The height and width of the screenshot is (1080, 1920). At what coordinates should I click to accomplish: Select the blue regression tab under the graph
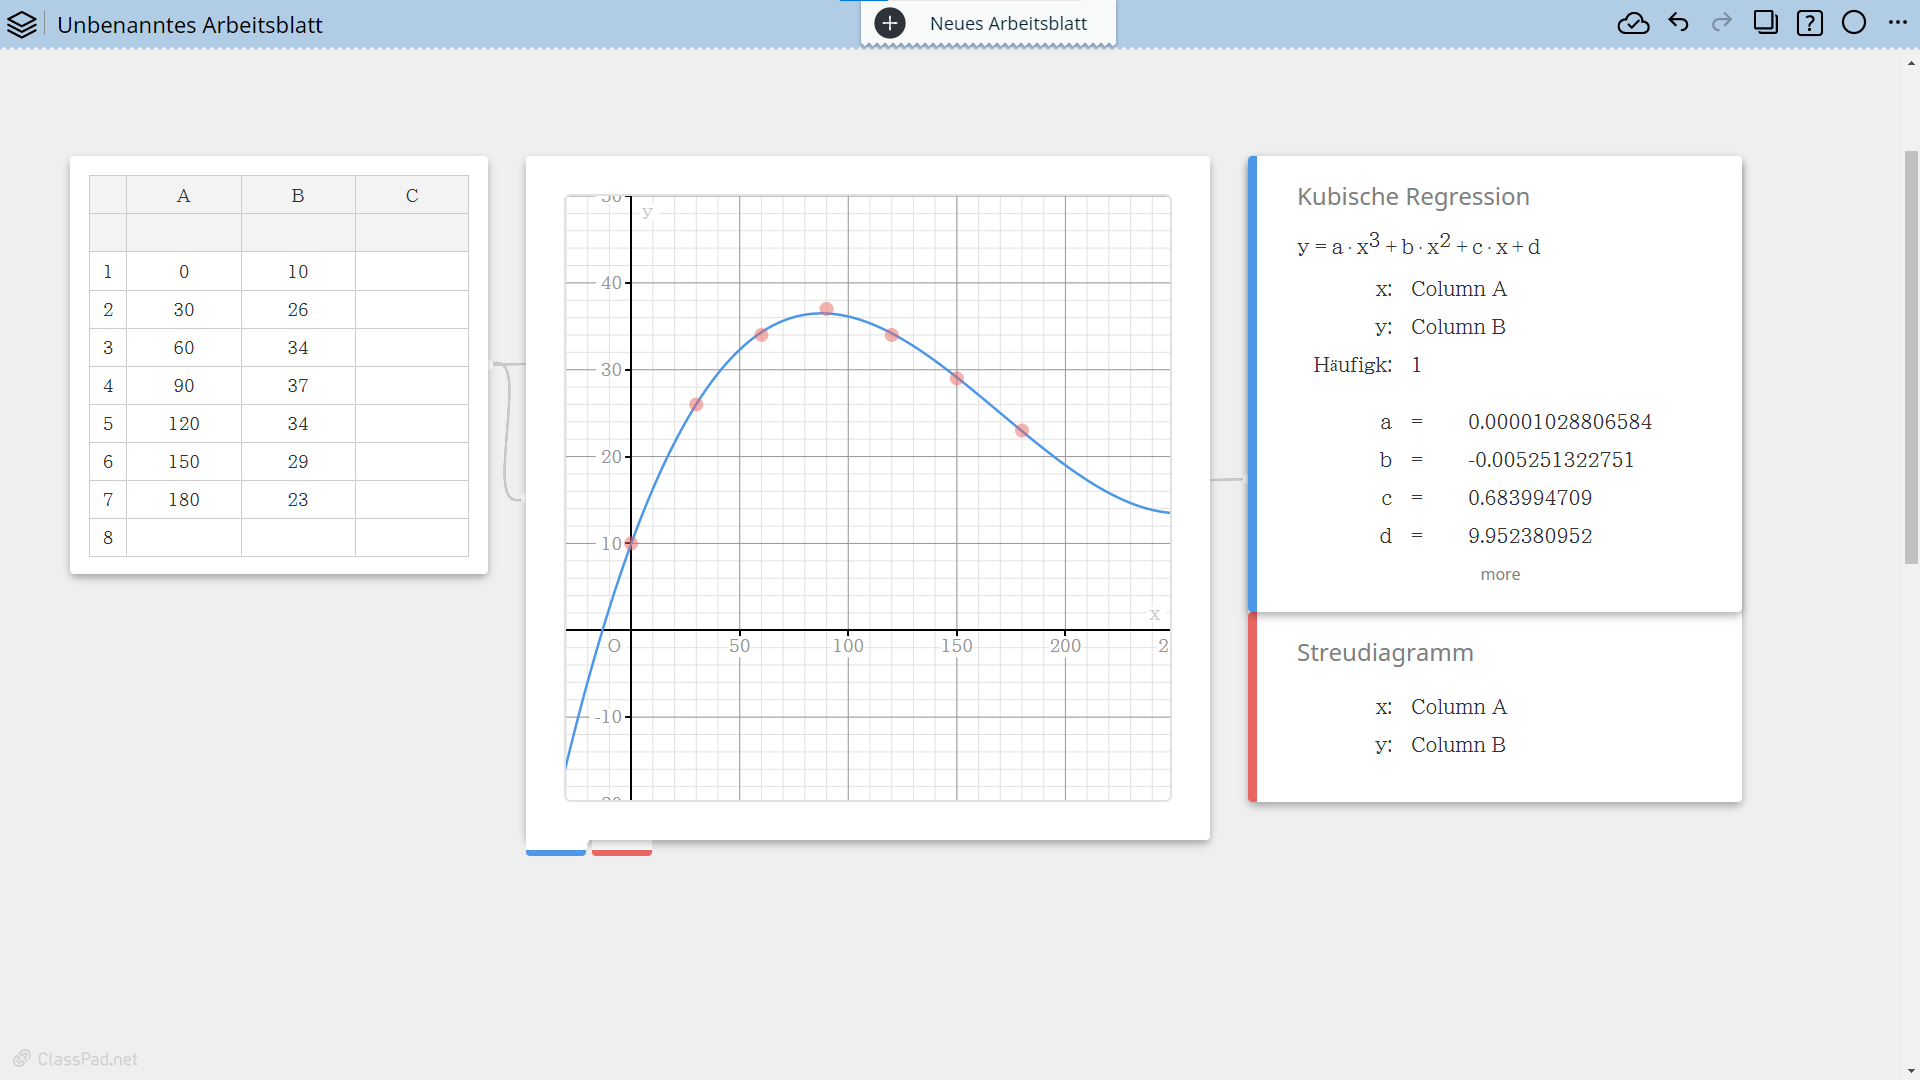556,851
